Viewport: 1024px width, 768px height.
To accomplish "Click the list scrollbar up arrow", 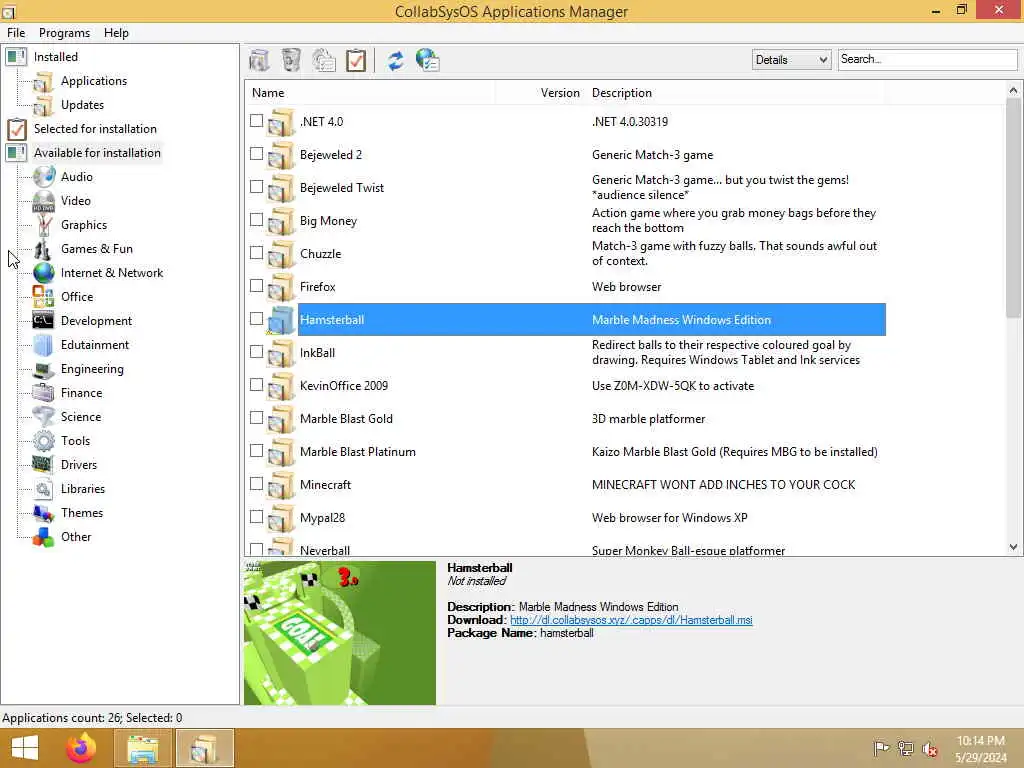I will pyautogui.click(x=1013, y=91).
